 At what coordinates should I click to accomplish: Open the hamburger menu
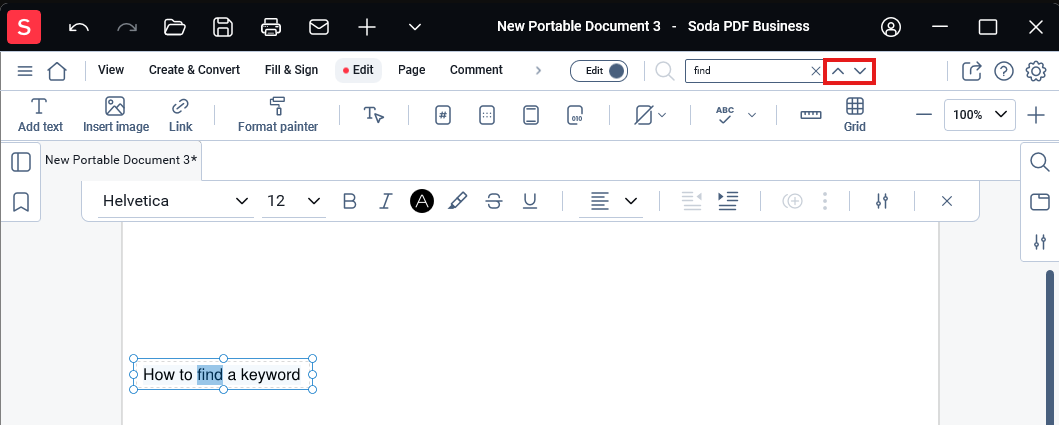(x=25, y=71)
